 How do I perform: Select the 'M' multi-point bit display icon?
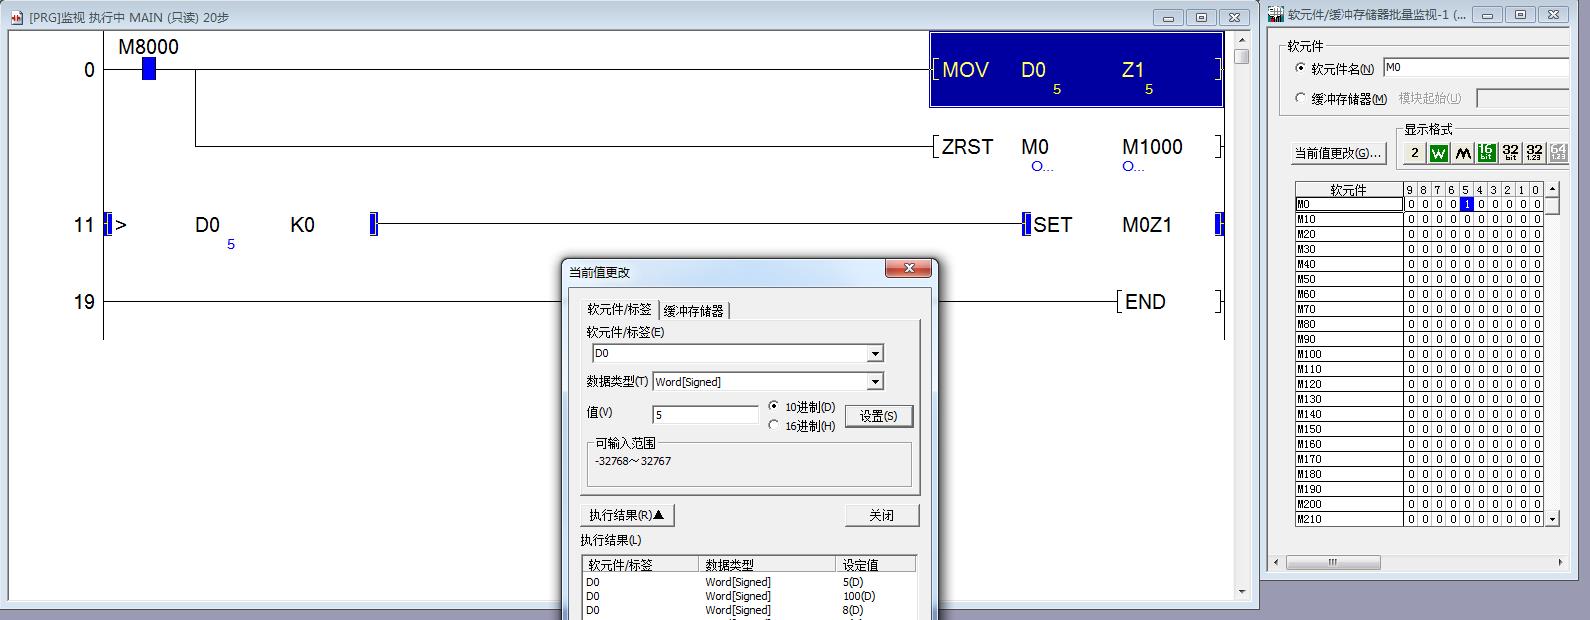[1462, 153]
